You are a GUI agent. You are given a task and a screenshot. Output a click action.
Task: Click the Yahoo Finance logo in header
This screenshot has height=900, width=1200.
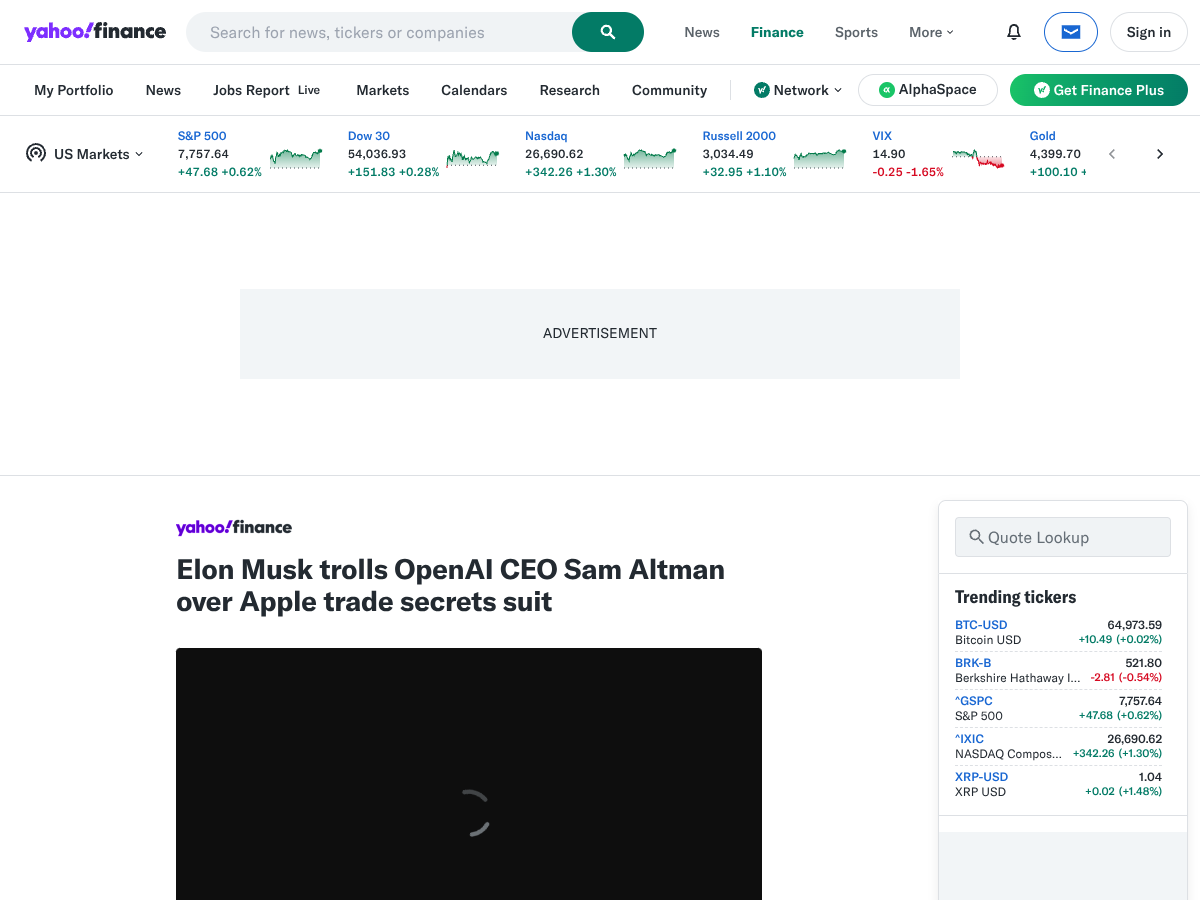click(95, 31)
